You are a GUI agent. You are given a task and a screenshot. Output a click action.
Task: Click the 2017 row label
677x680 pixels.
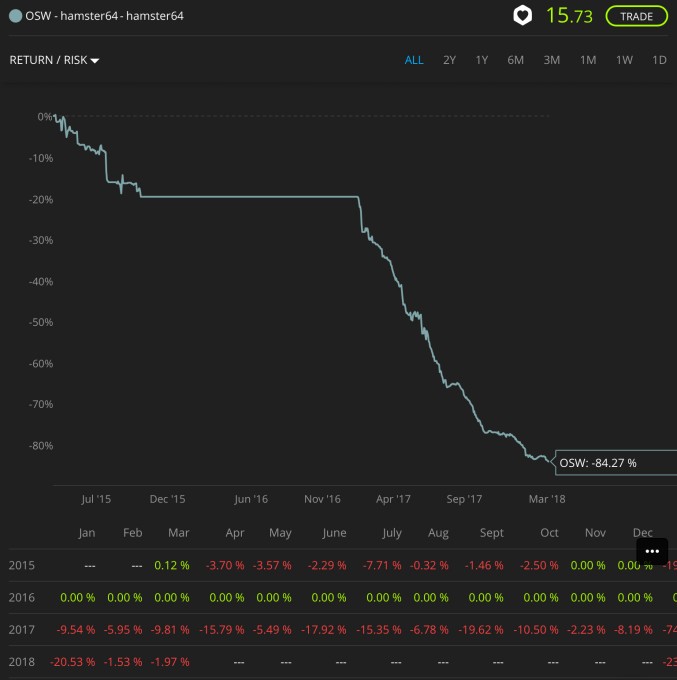(x=21, y=630)
